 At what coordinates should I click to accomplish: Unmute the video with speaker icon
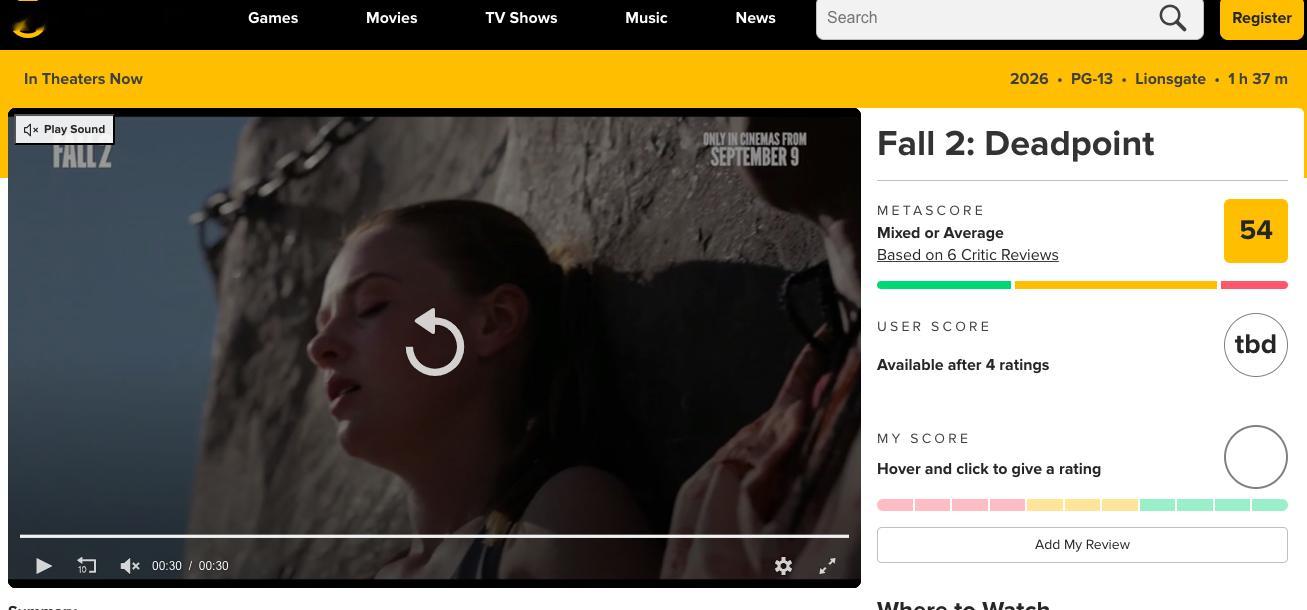tap(130, 566)
